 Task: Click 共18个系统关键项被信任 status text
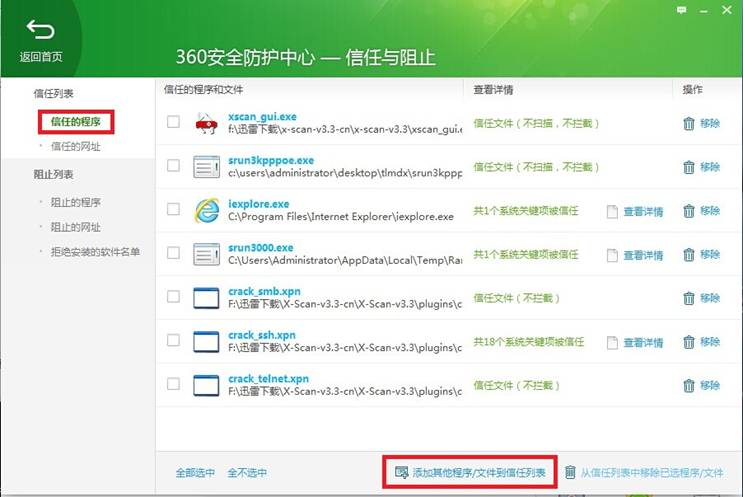(x=529, y=342)
